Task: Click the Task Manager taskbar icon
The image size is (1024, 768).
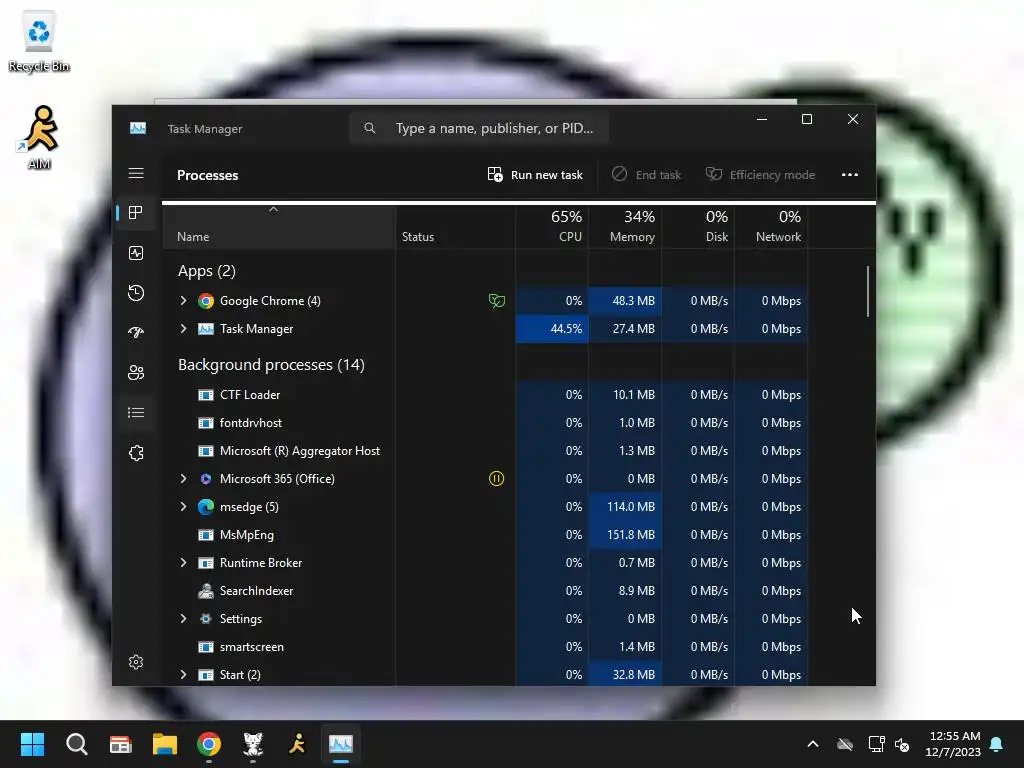Action: (341, 744)
